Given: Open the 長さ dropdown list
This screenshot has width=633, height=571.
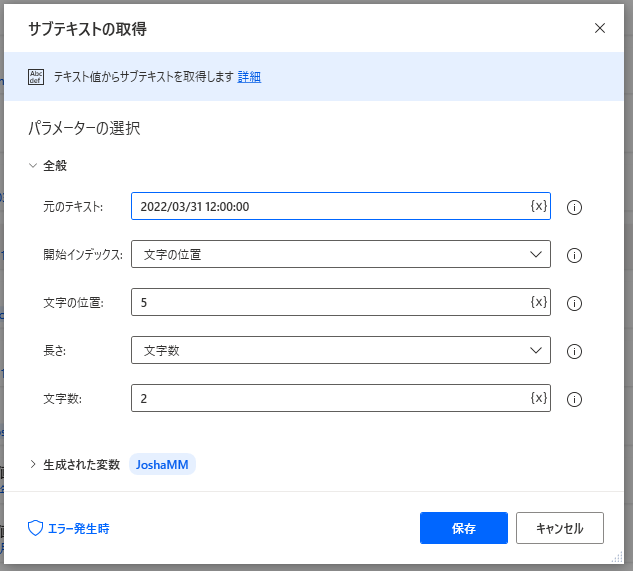Looking at the screenshot, I should pyautogui.click(x=340, y=351).
